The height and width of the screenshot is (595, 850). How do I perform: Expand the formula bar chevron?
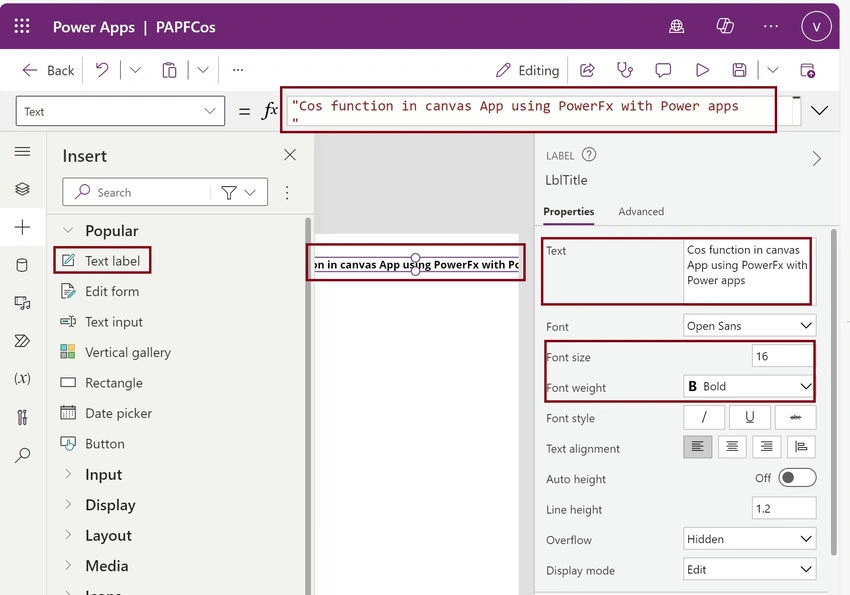(x=819, y=111)
